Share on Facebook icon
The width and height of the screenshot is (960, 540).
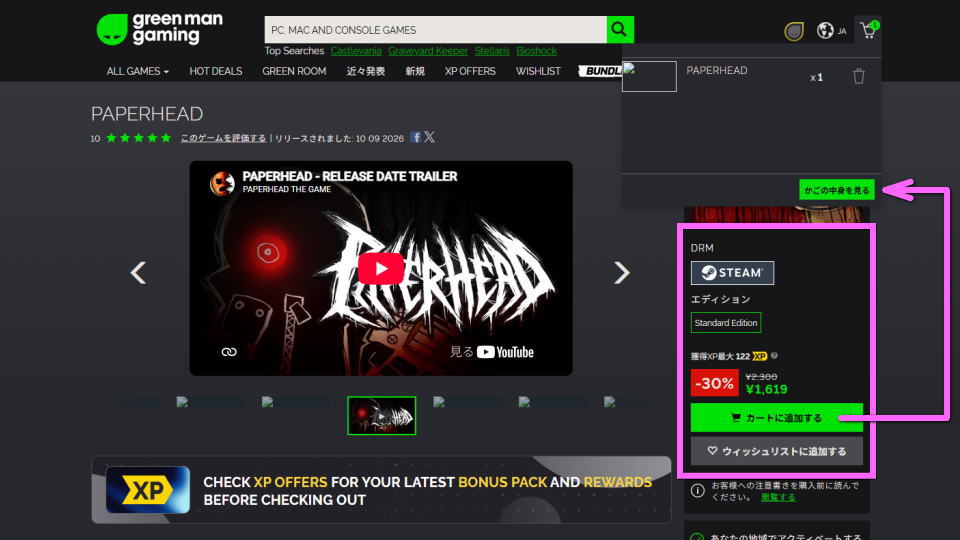(x=416, y=137)
